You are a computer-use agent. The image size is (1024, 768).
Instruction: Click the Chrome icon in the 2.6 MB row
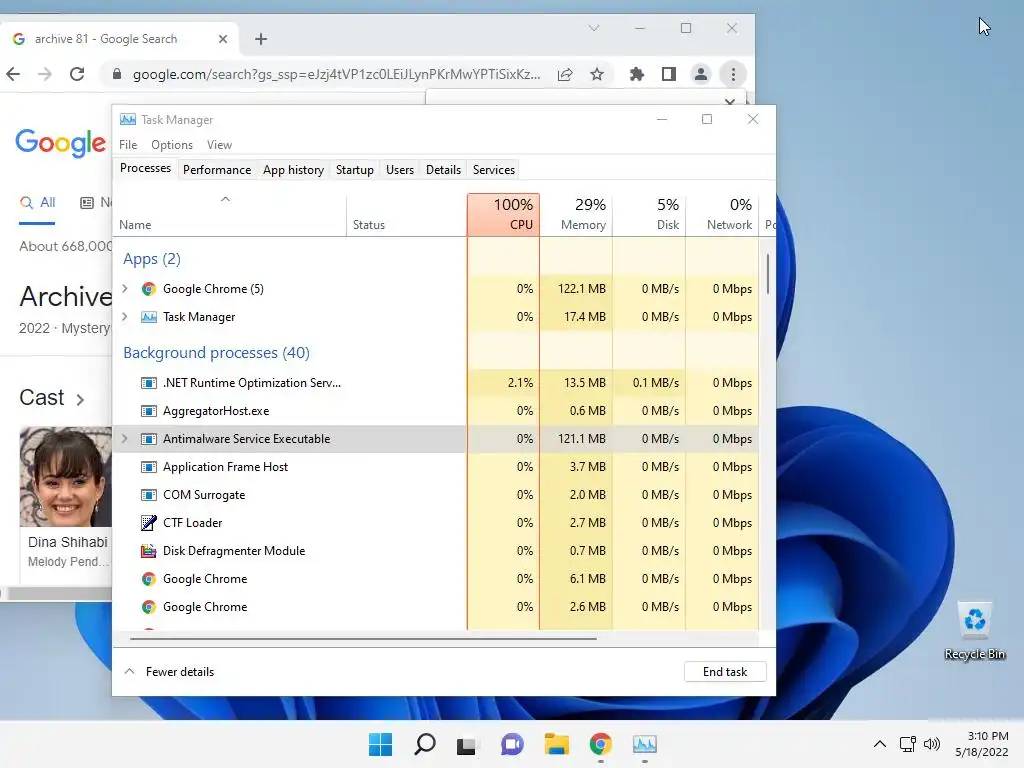(x=149, y=607)
